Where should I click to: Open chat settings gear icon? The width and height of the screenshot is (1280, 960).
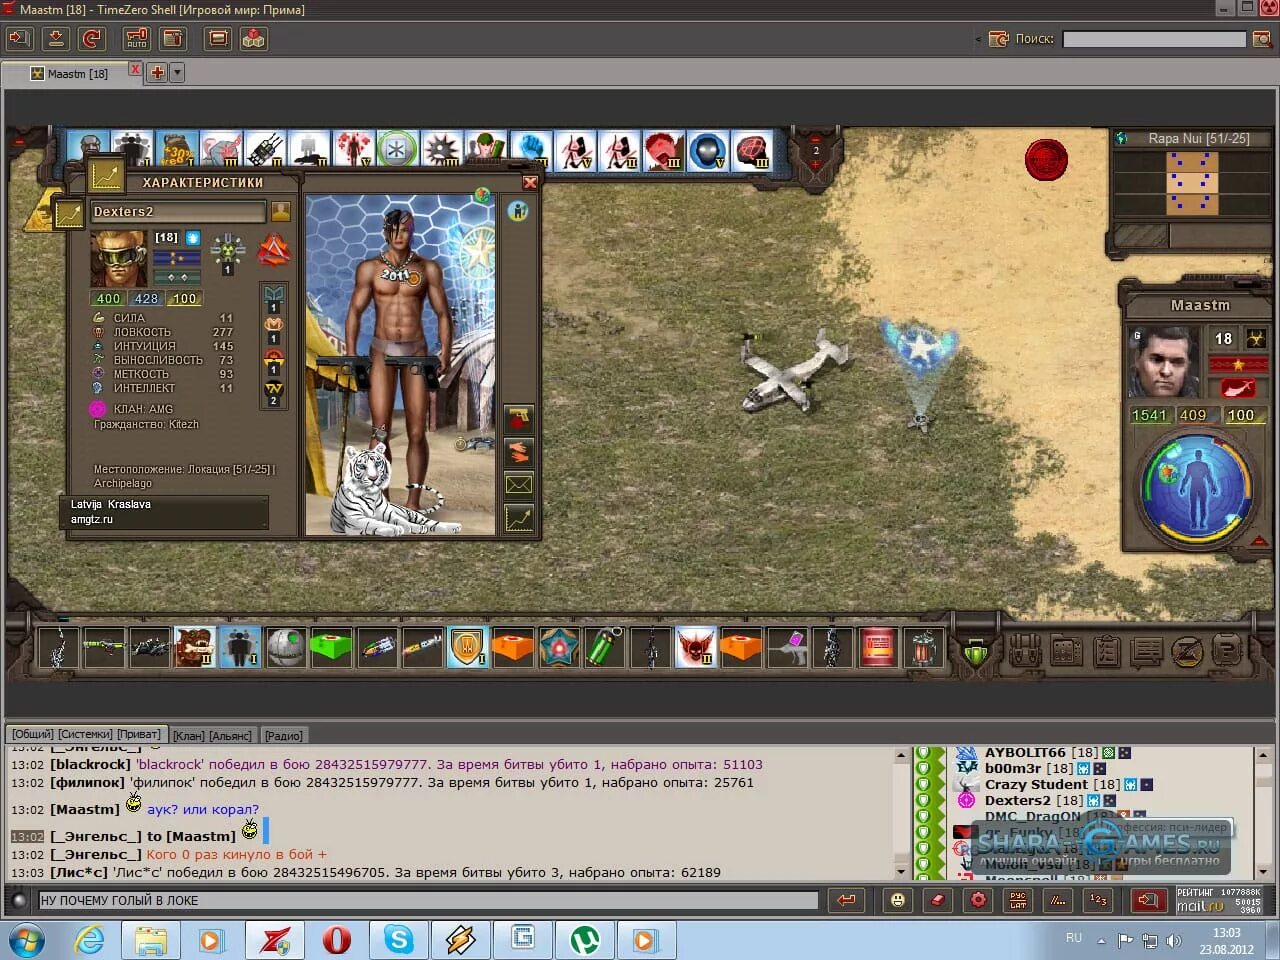[978, 900]
